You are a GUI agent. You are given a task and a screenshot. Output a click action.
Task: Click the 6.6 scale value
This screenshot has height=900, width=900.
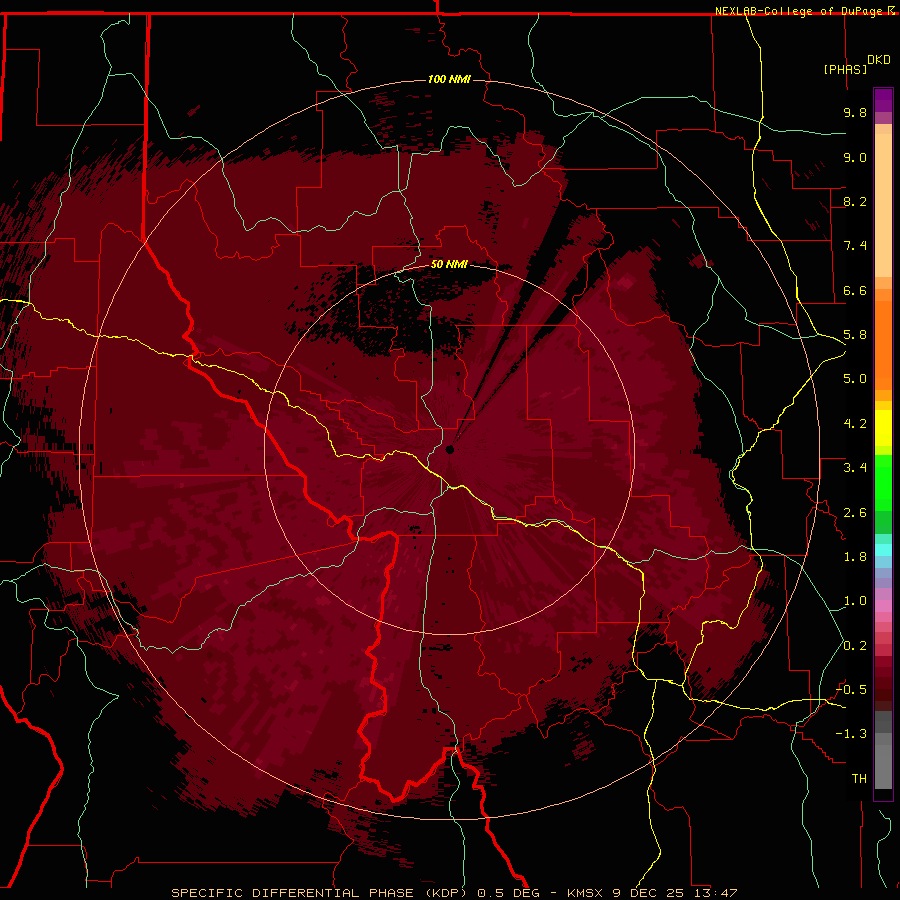855,290
